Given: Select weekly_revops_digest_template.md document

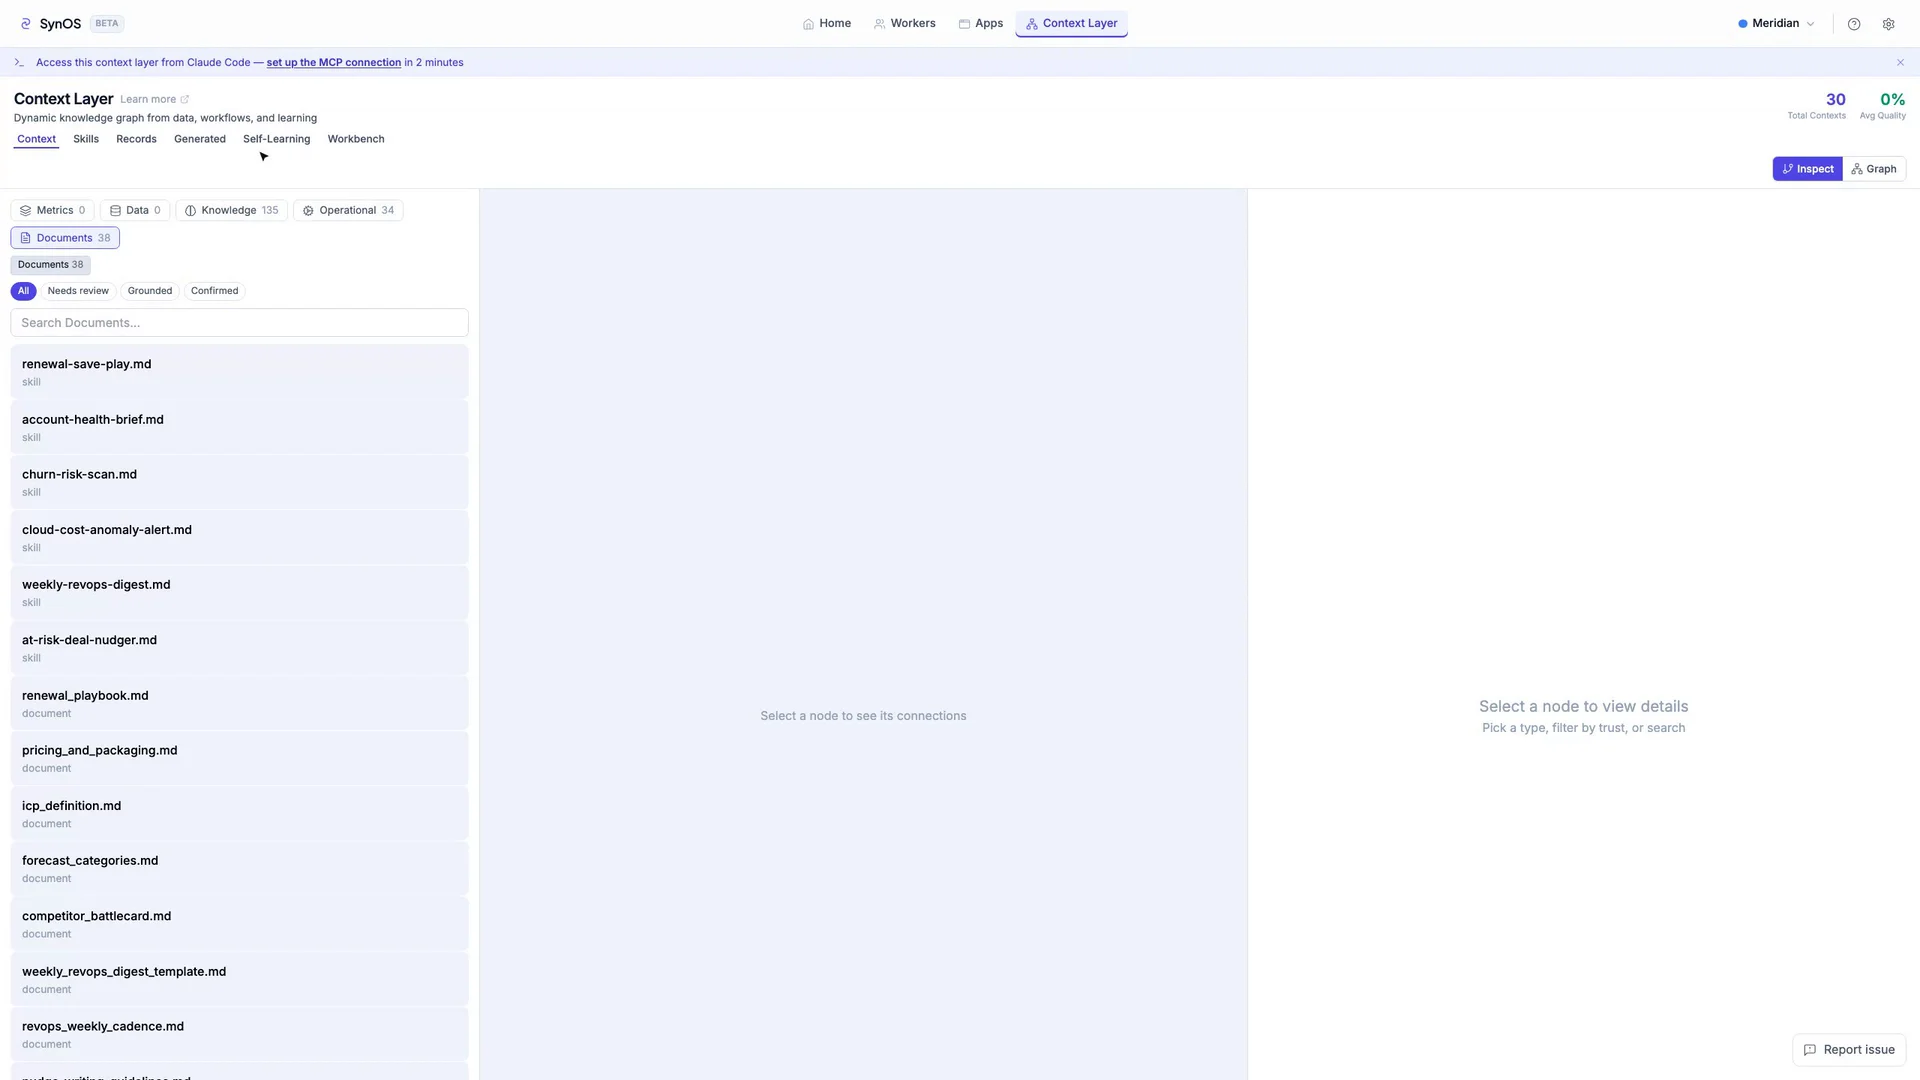Looking at the screenshot, I should (239, 979).
